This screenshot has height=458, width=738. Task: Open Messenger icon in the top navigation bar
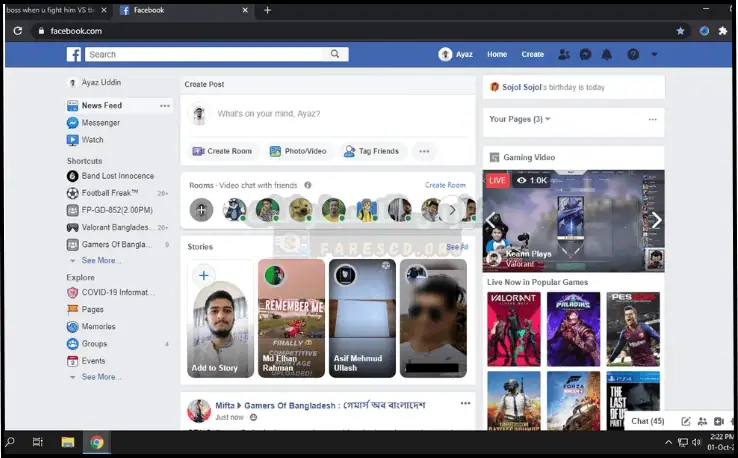click(x=585, y=54)
